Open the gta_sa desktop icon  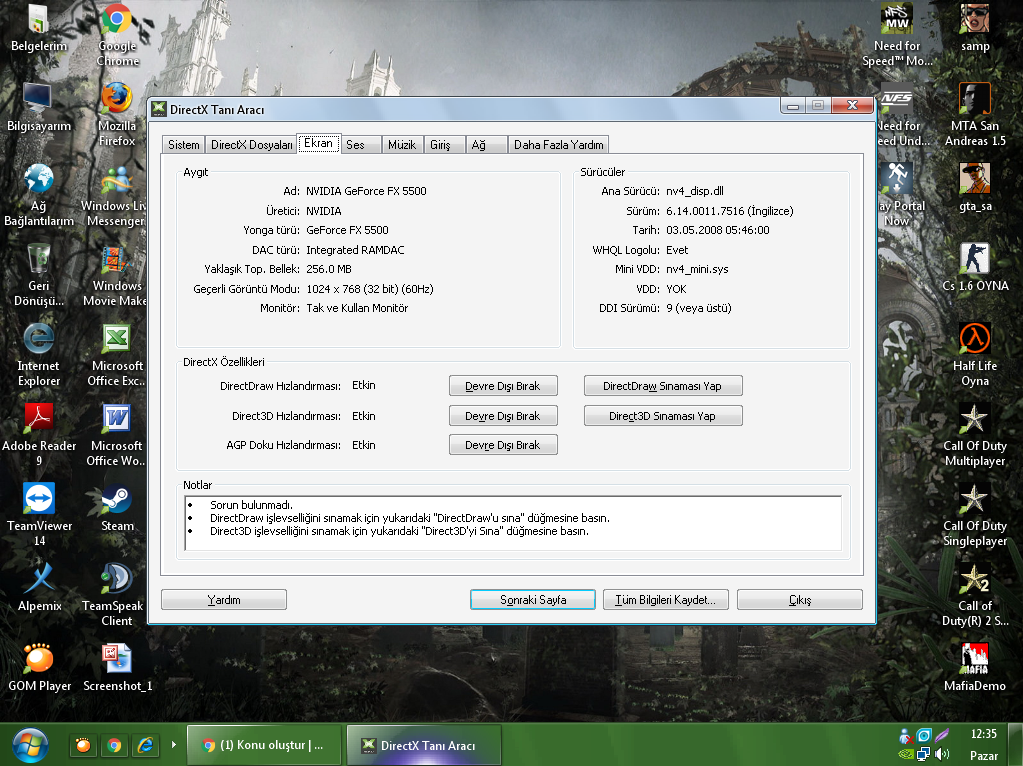point(975,188)
